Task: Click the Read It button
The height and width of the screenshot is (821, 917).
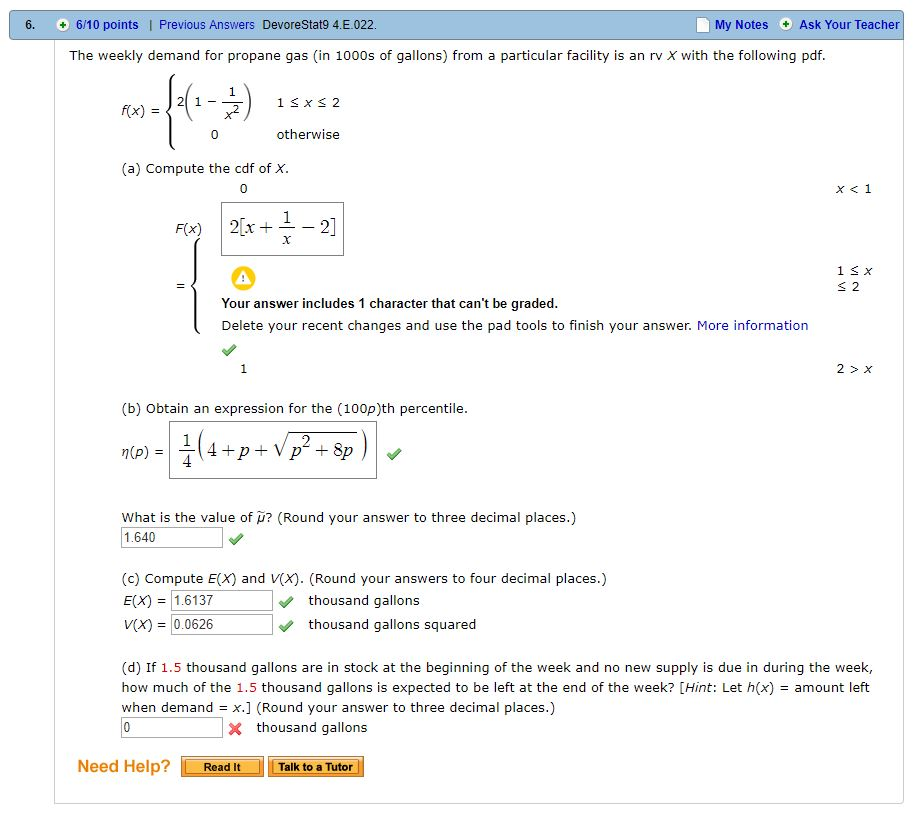Action: [x=220, y=767]
